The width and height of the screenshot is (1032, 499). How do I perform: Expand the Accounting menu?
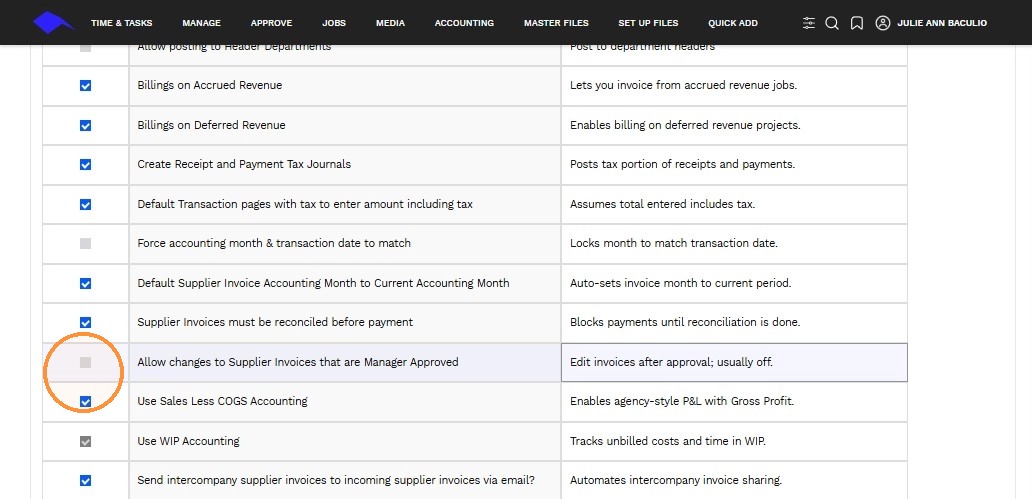click(464, 23)
